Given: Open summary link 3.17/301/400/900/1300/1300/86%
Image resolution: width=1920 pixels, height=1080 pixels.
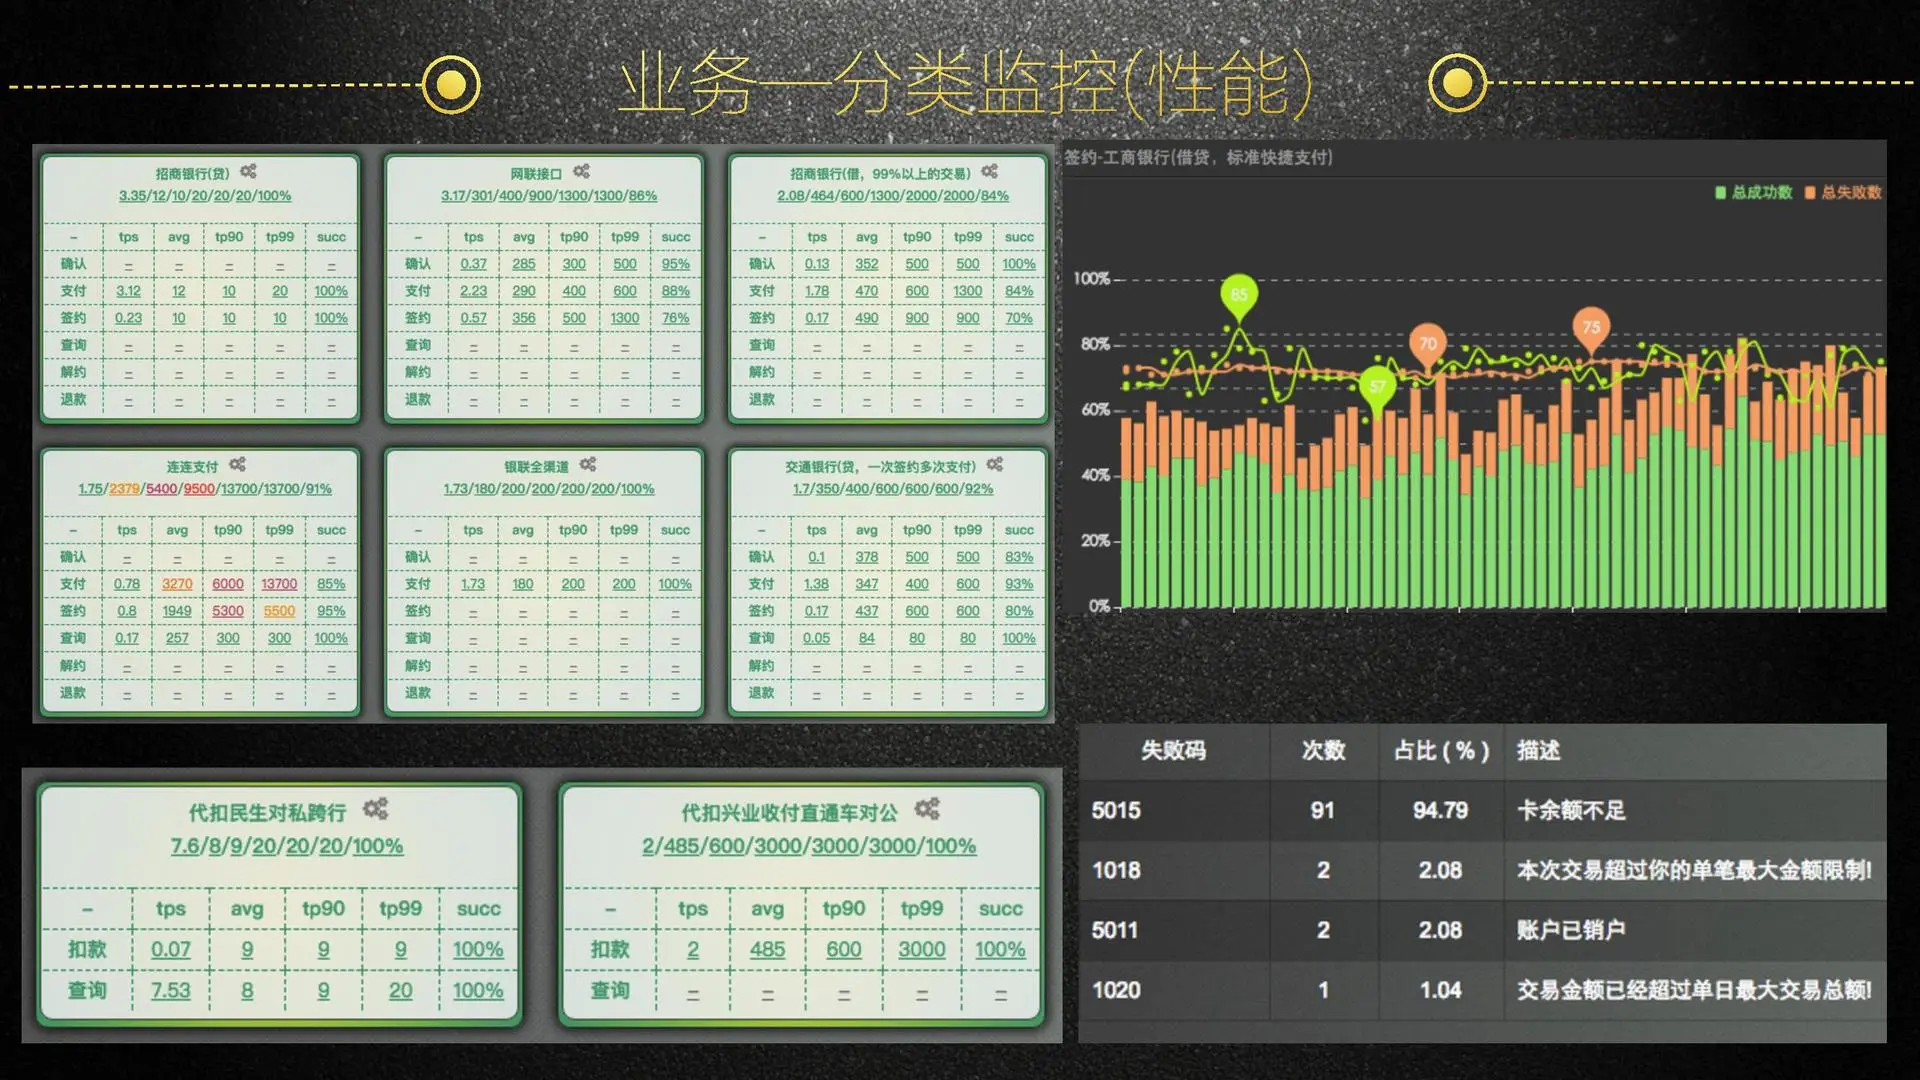Looking at the screenshot, I should tap(549, 196).
